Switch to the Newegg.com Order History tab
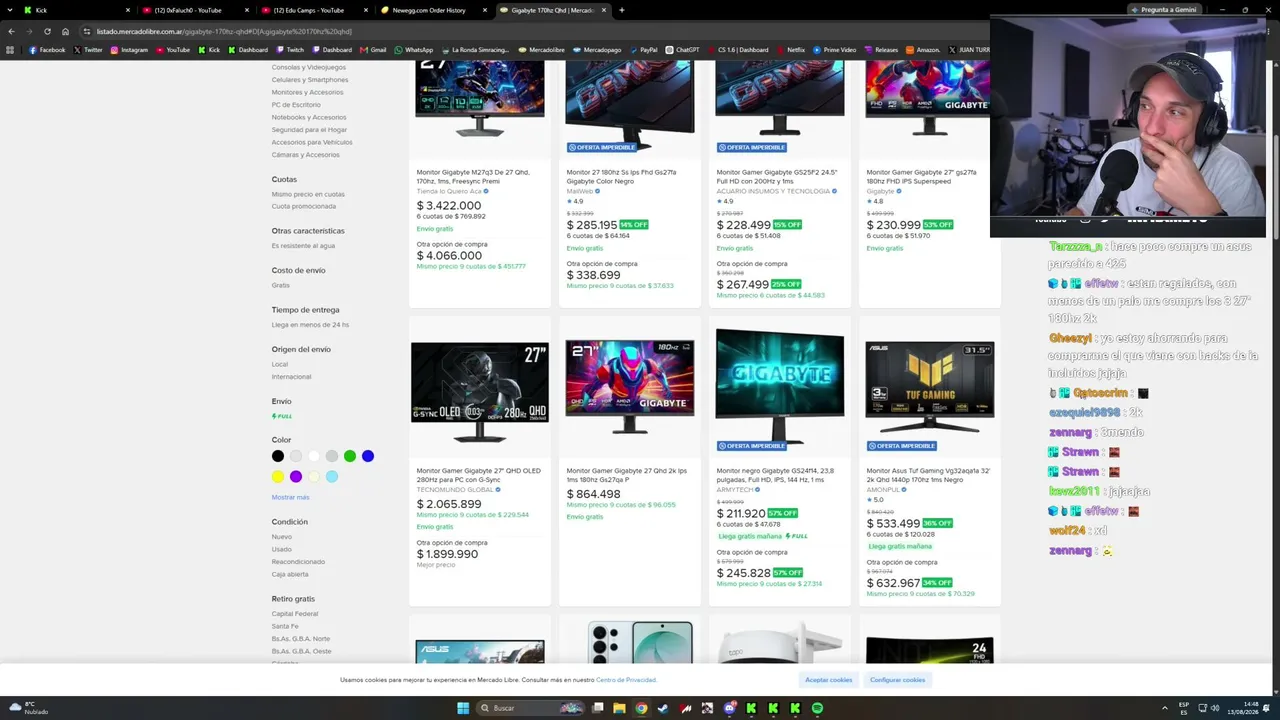The image size is (1280, 720). click(435, 10)
